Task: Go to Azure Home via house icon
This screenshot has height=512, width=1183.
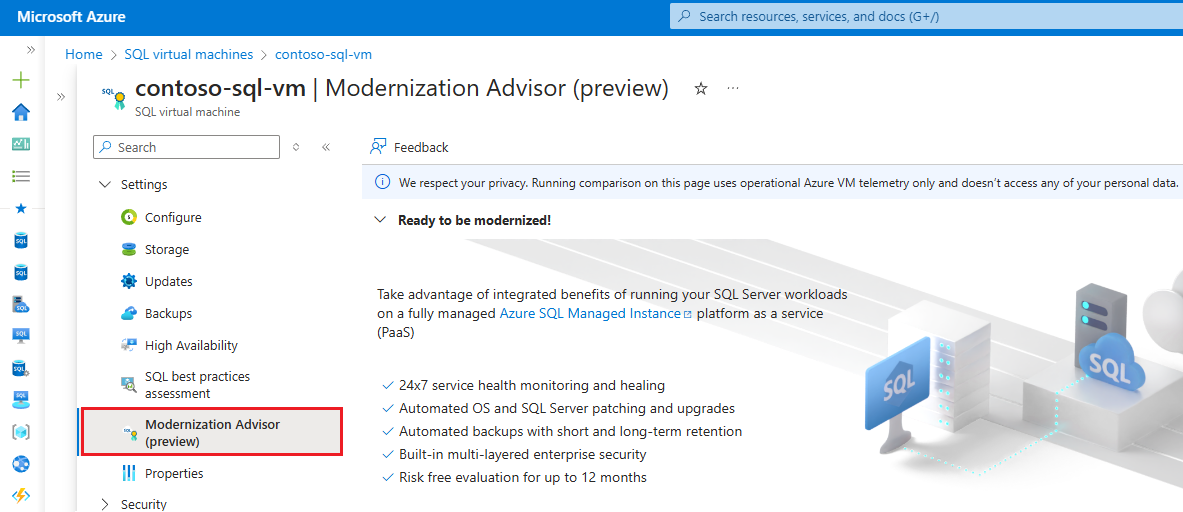Action: pyautogui.click(x=21, y=112)
